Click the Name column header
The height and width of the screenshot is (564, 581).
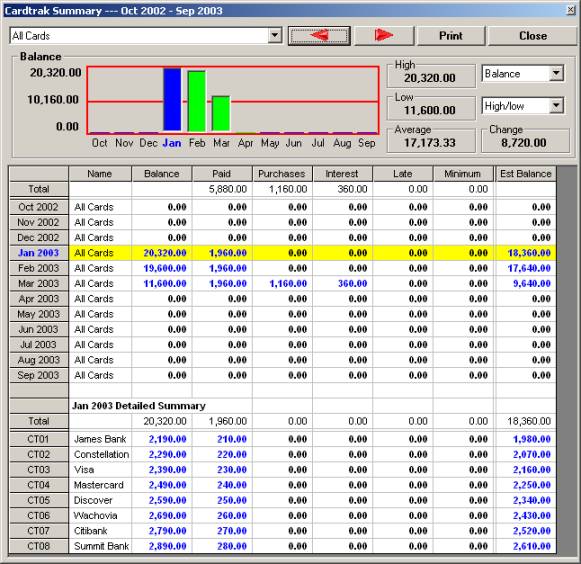[x=100, y=174]
